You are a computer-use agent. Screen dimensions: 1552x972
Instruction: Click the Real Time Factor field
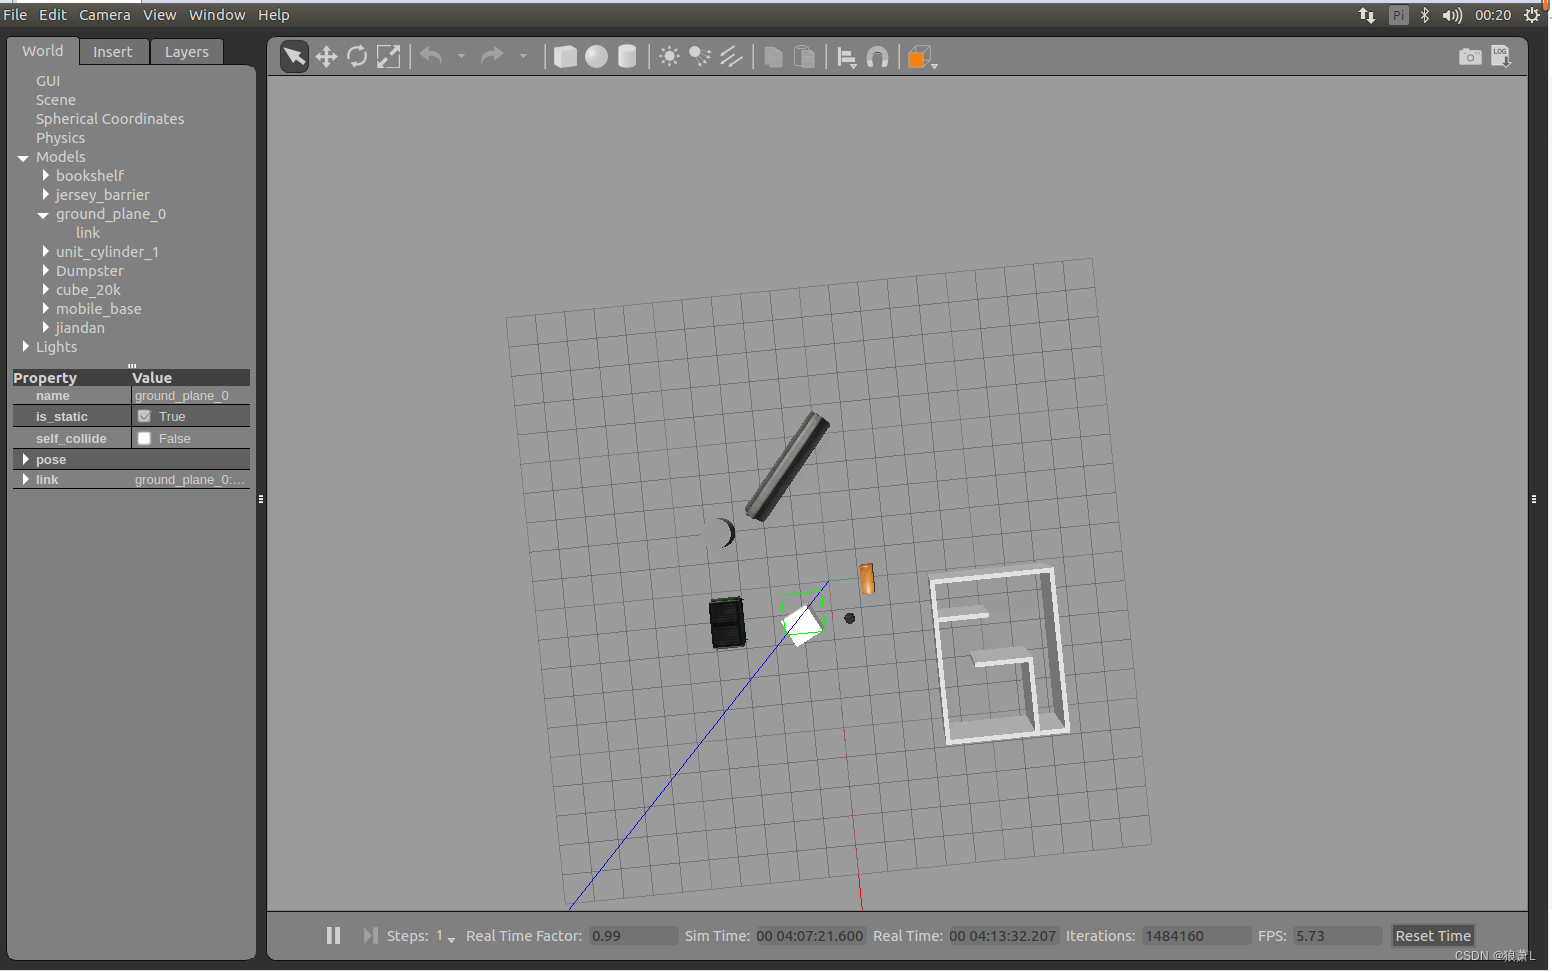(633, 935)
